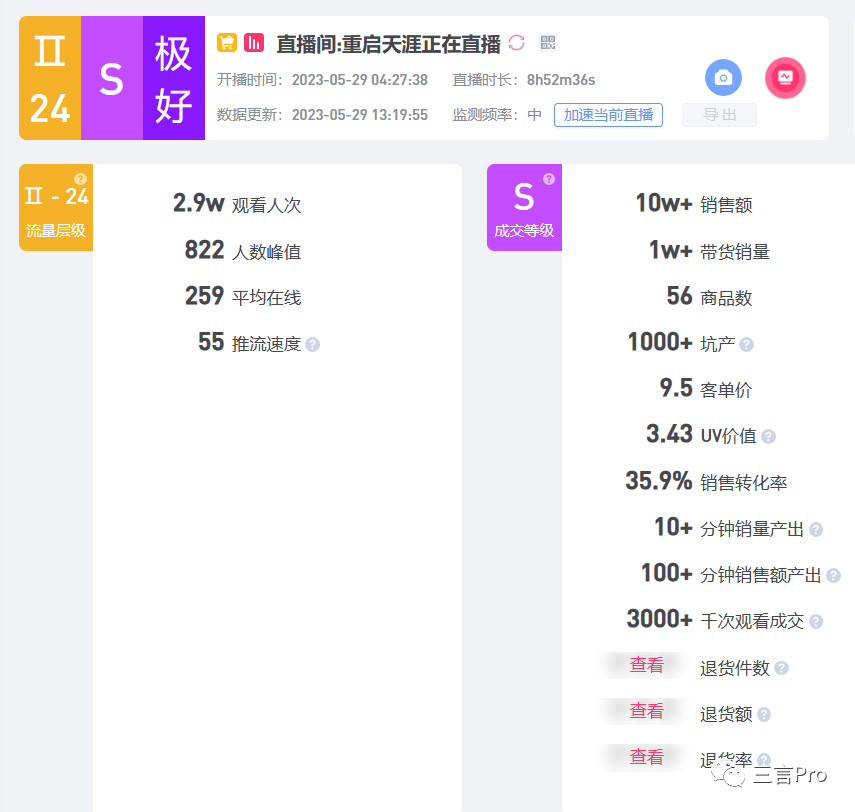Open the pink live monitor screen icon
855x812 pixels.
click(x=785, y=77)
